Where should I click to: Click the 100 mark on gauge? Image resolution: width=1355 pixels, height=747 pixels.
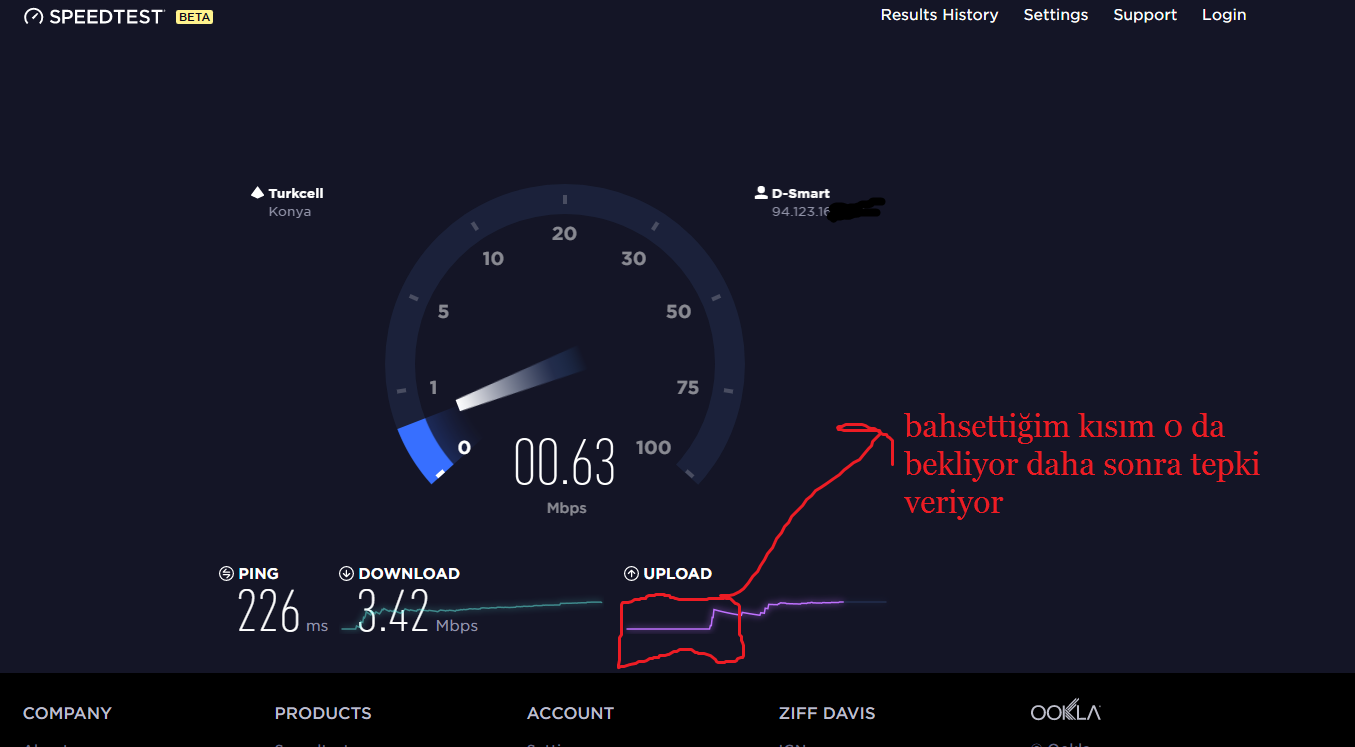653,448
